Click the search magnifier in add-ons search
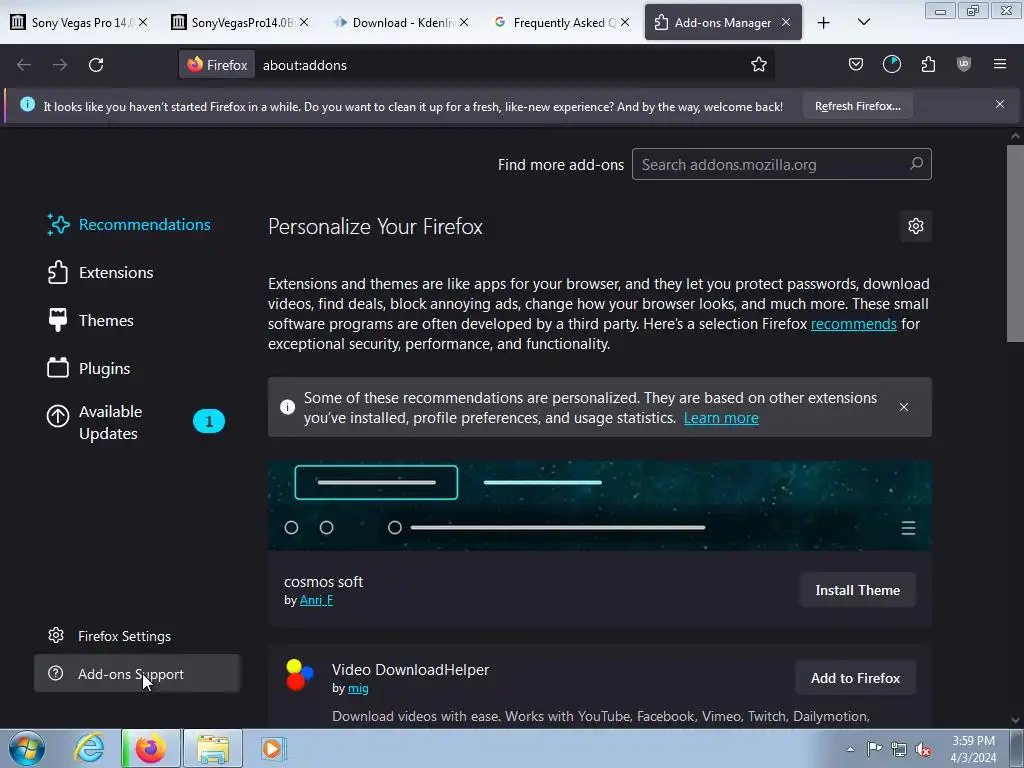1024x768 pixels. click(916, 164)
